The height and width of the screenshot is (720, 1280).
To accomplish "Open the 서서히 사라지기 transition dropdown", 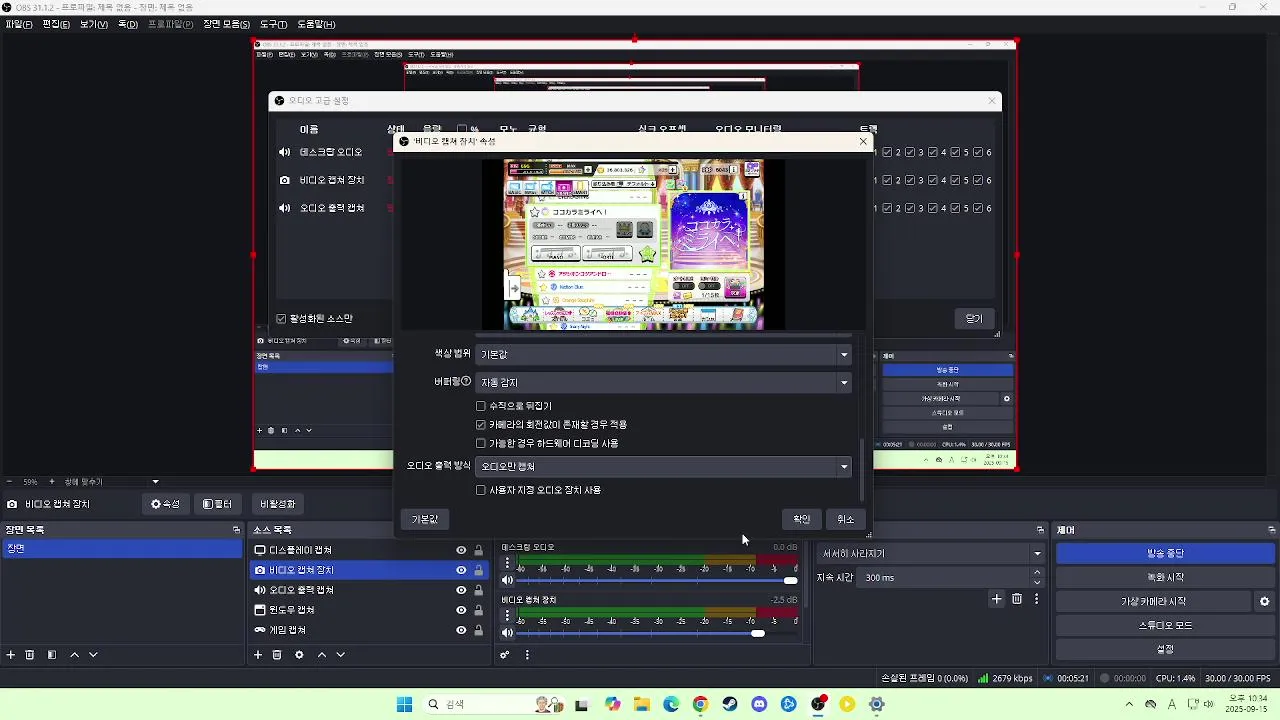I will [x=931, y=553].
